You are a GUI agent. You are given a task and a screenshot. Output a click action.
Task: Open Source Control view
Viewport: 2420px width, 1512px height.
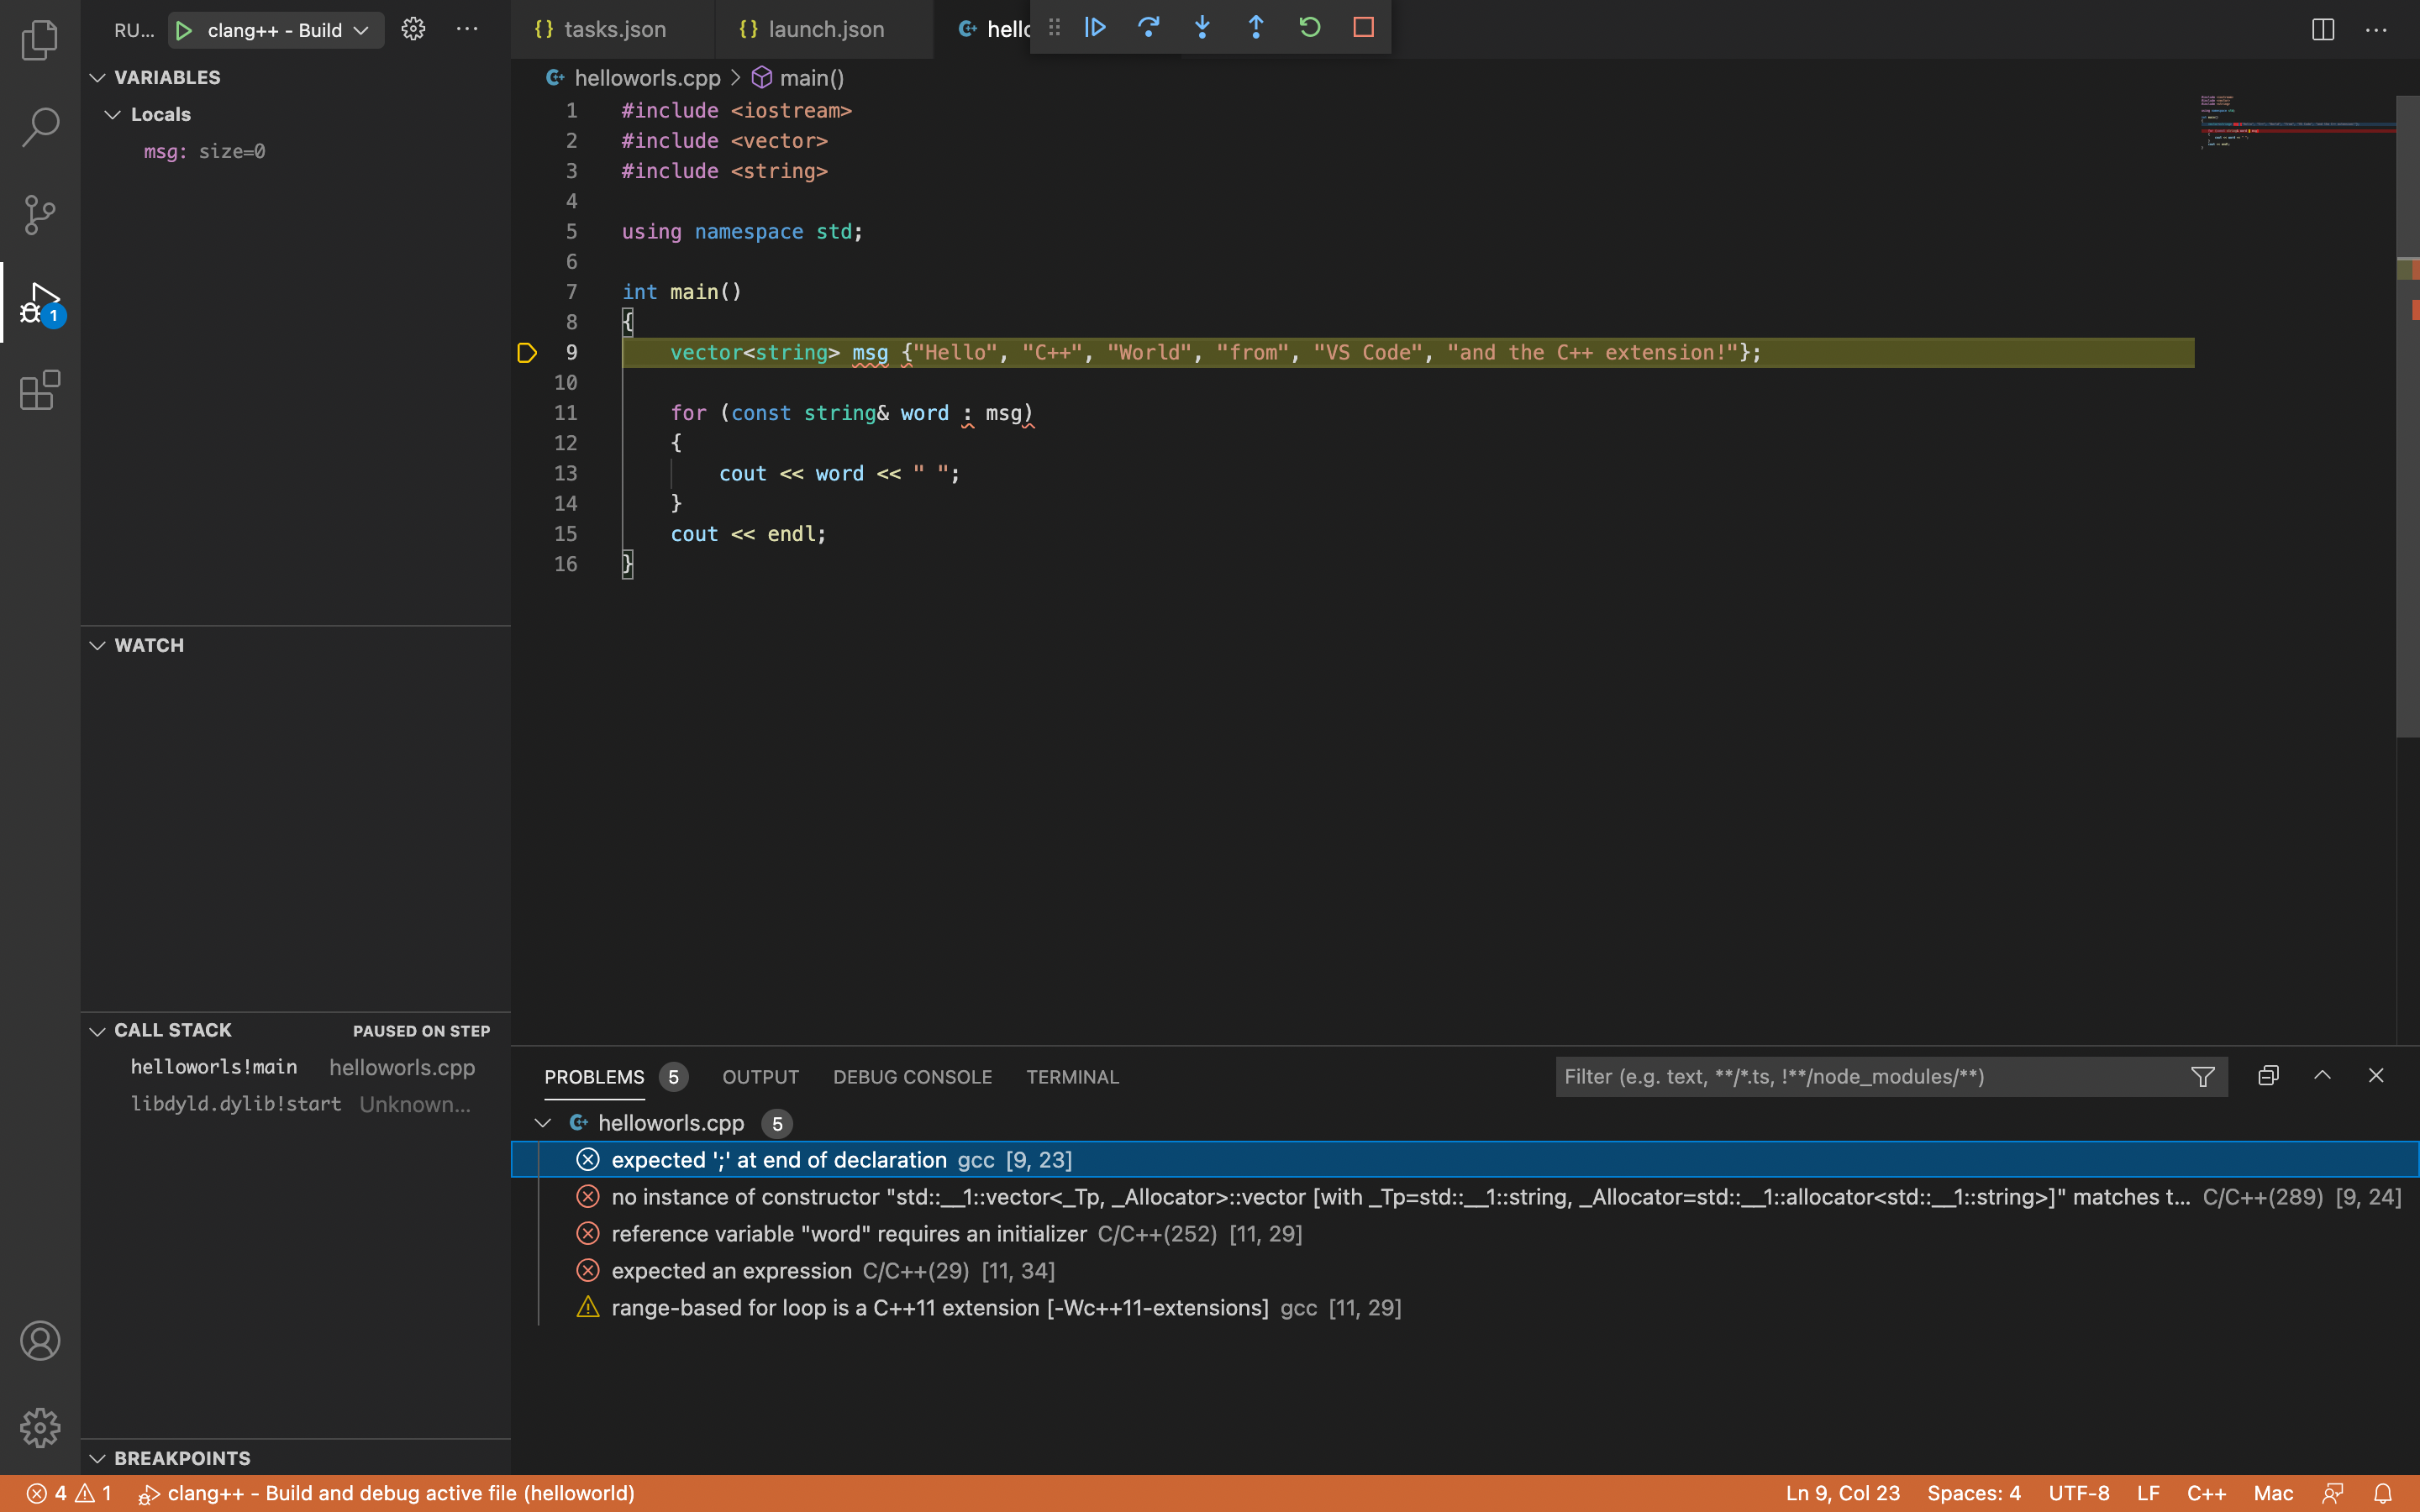tap(40, 214)
